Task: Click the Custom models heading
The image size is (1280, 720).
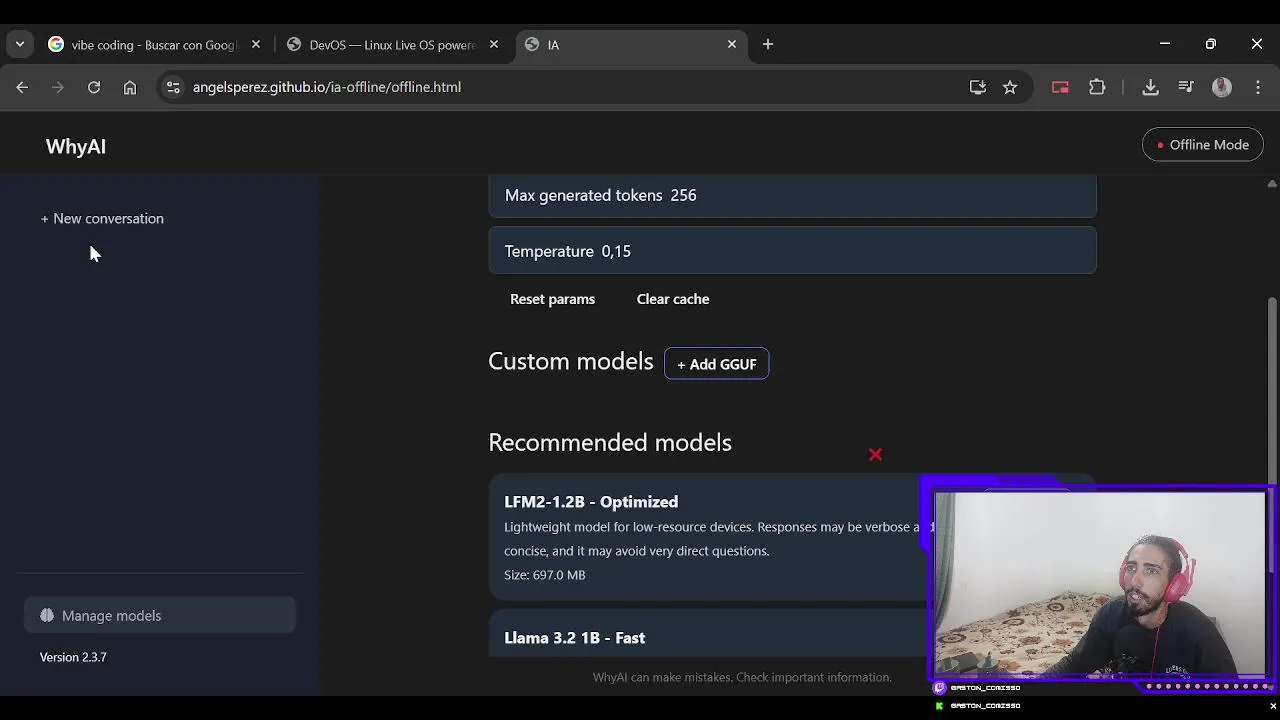Action: (x=571, y=361)
